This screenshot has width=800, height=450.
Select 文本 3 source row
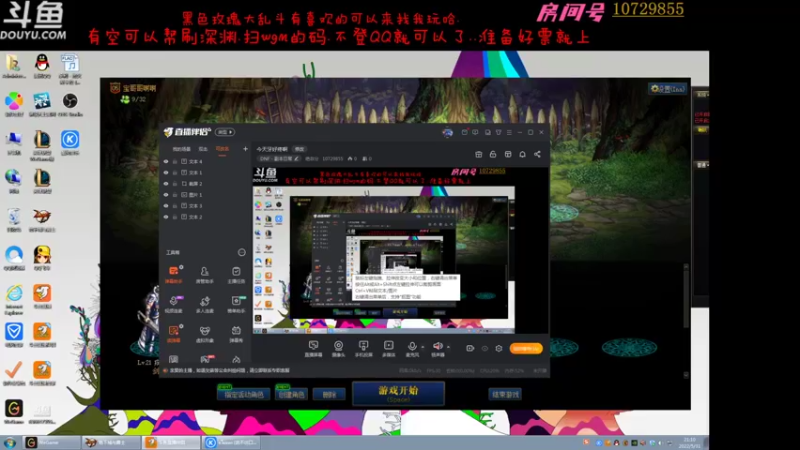click(204, 206)
